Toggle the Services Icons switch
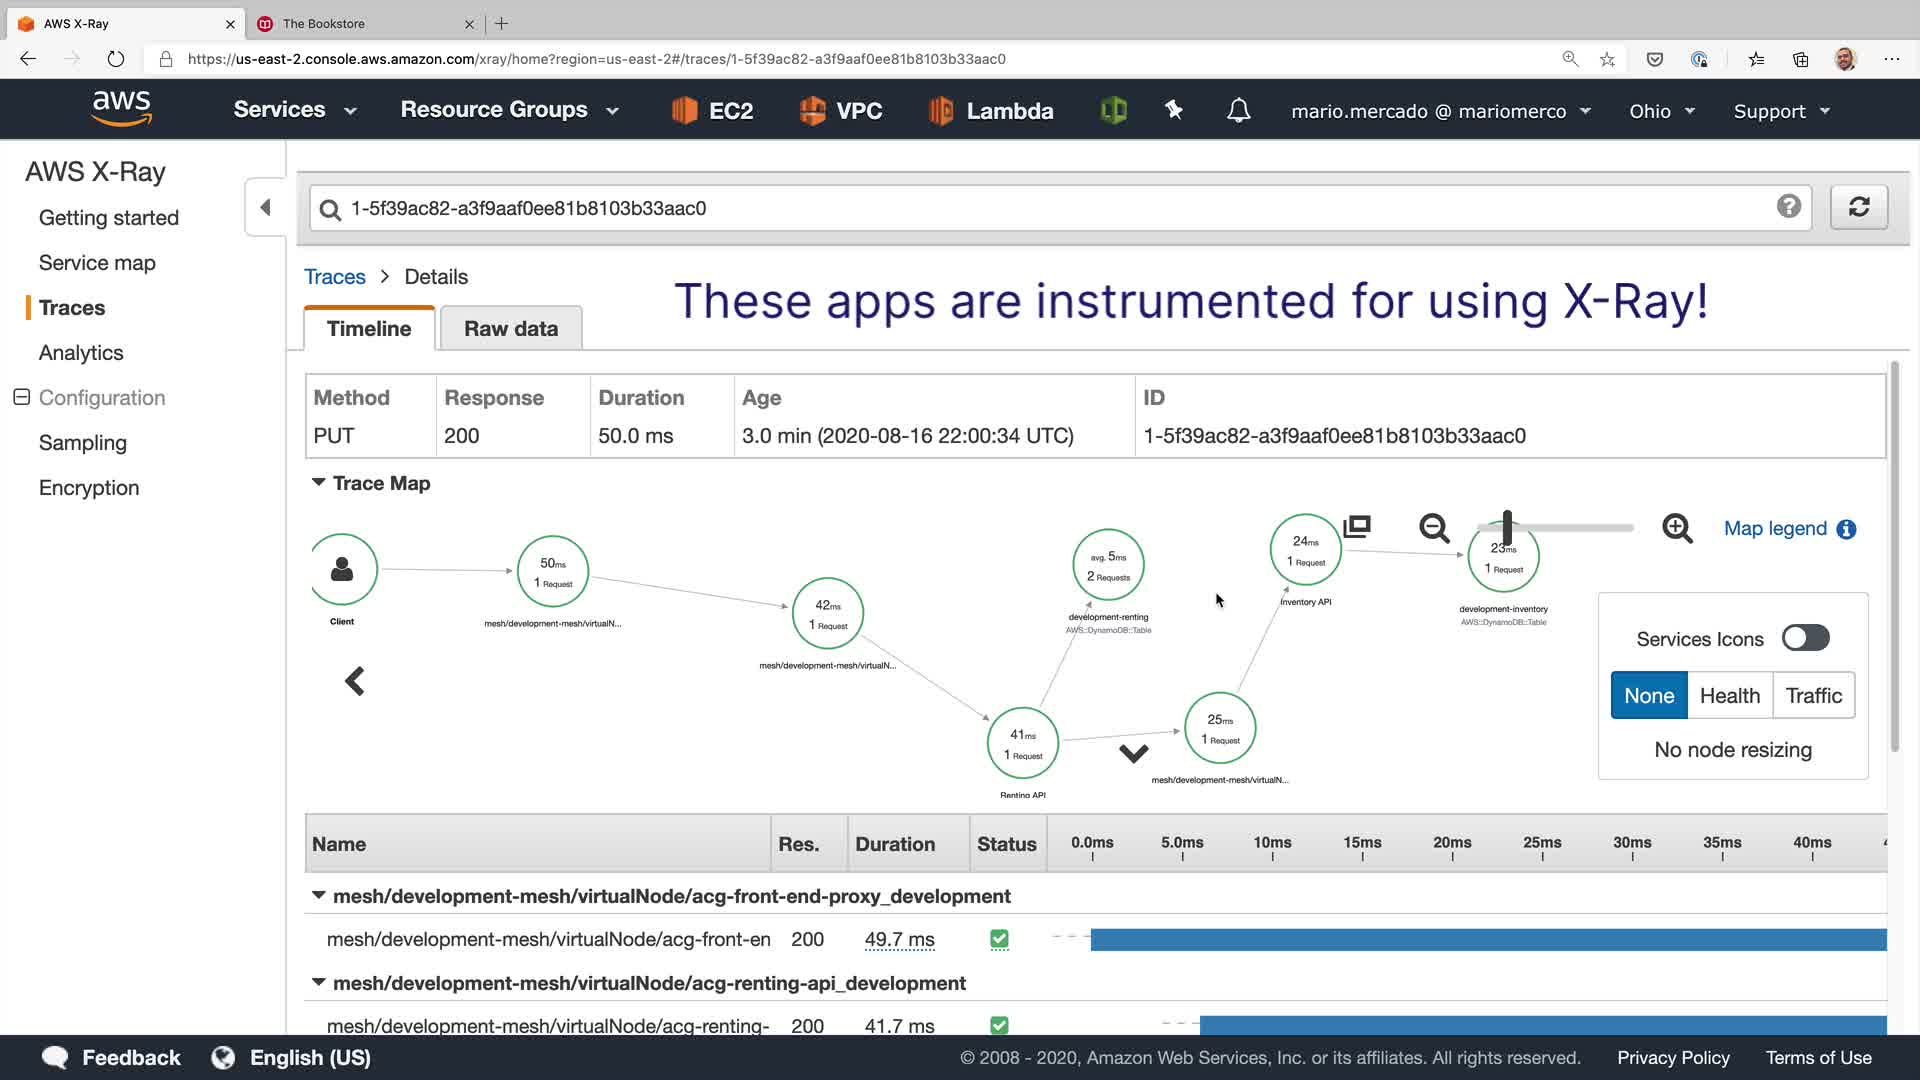The width and height of the screenshot is (1920, 1080). pyautogui.click(x=1805, y=638)
